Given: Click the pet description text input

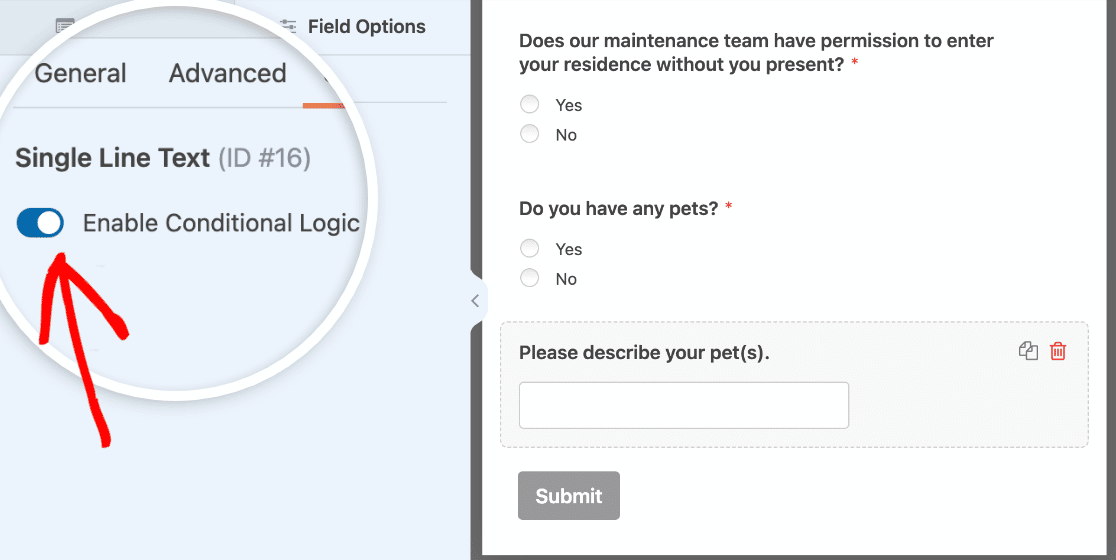Looking at the screenshot, I should tap(684, 405).
